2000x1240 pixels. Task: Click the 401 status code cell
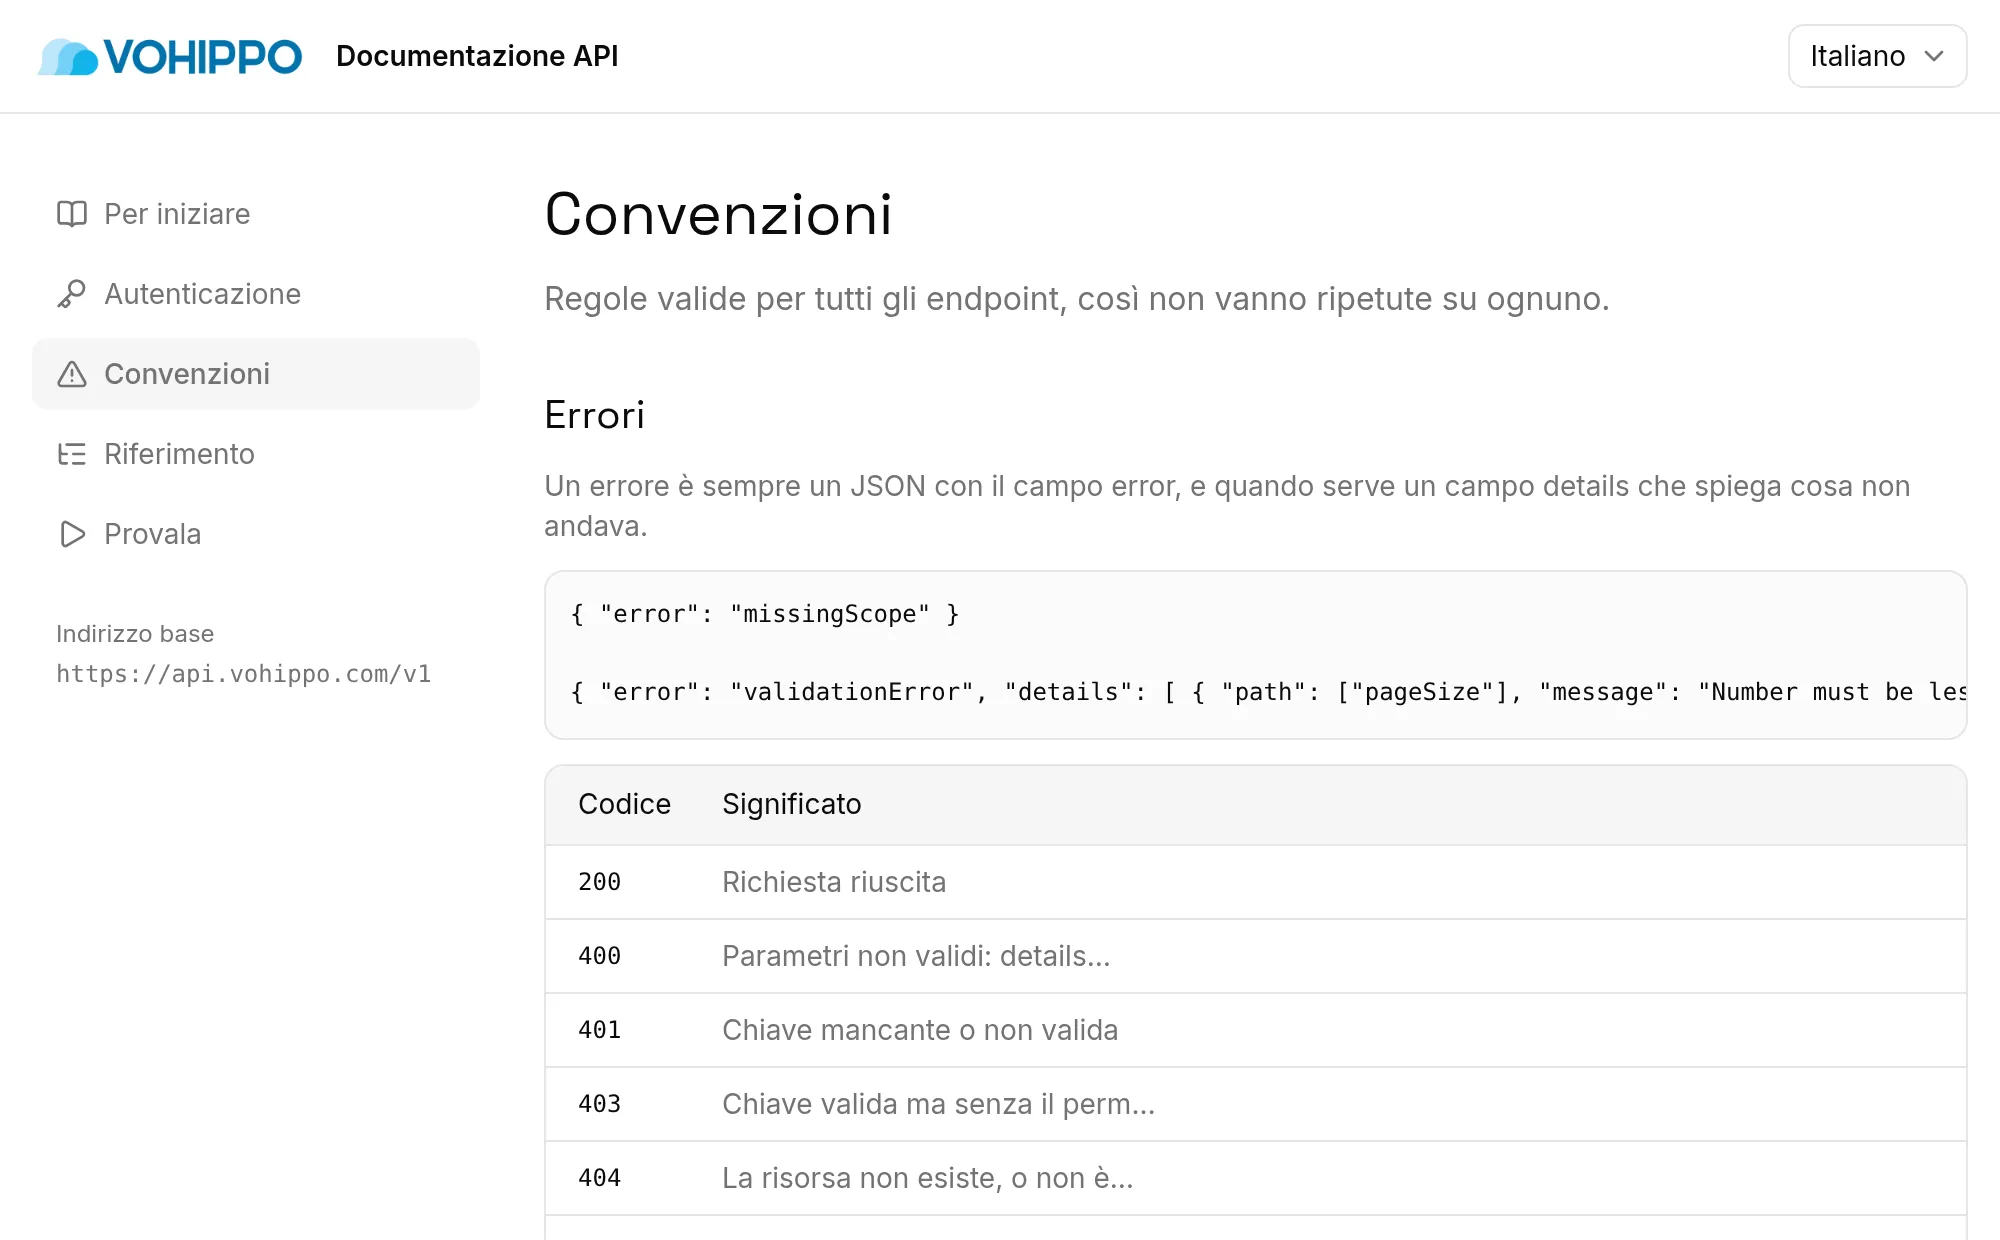[x=600, y=1030]
